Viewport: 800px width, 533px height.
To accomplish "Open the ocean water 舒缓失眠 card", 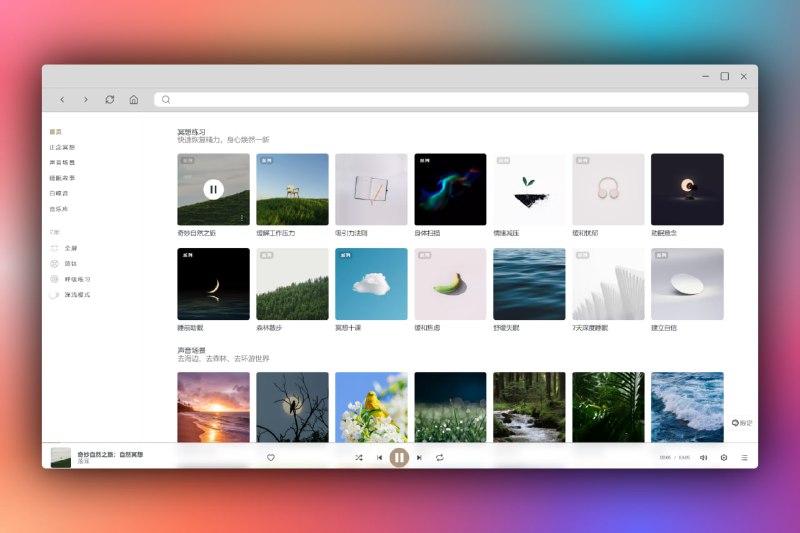I will click(x=529, y=284).
